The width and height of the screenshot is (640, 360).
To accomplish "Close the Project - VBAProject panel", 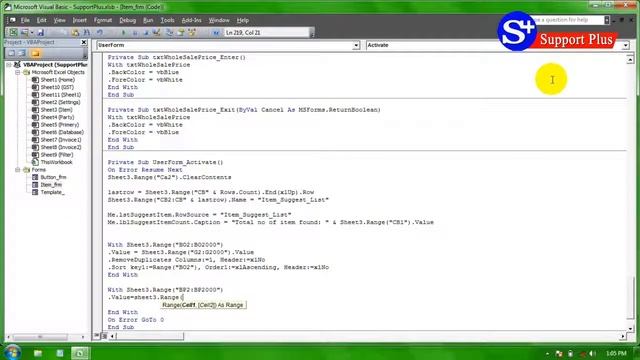I will point(84,42).
